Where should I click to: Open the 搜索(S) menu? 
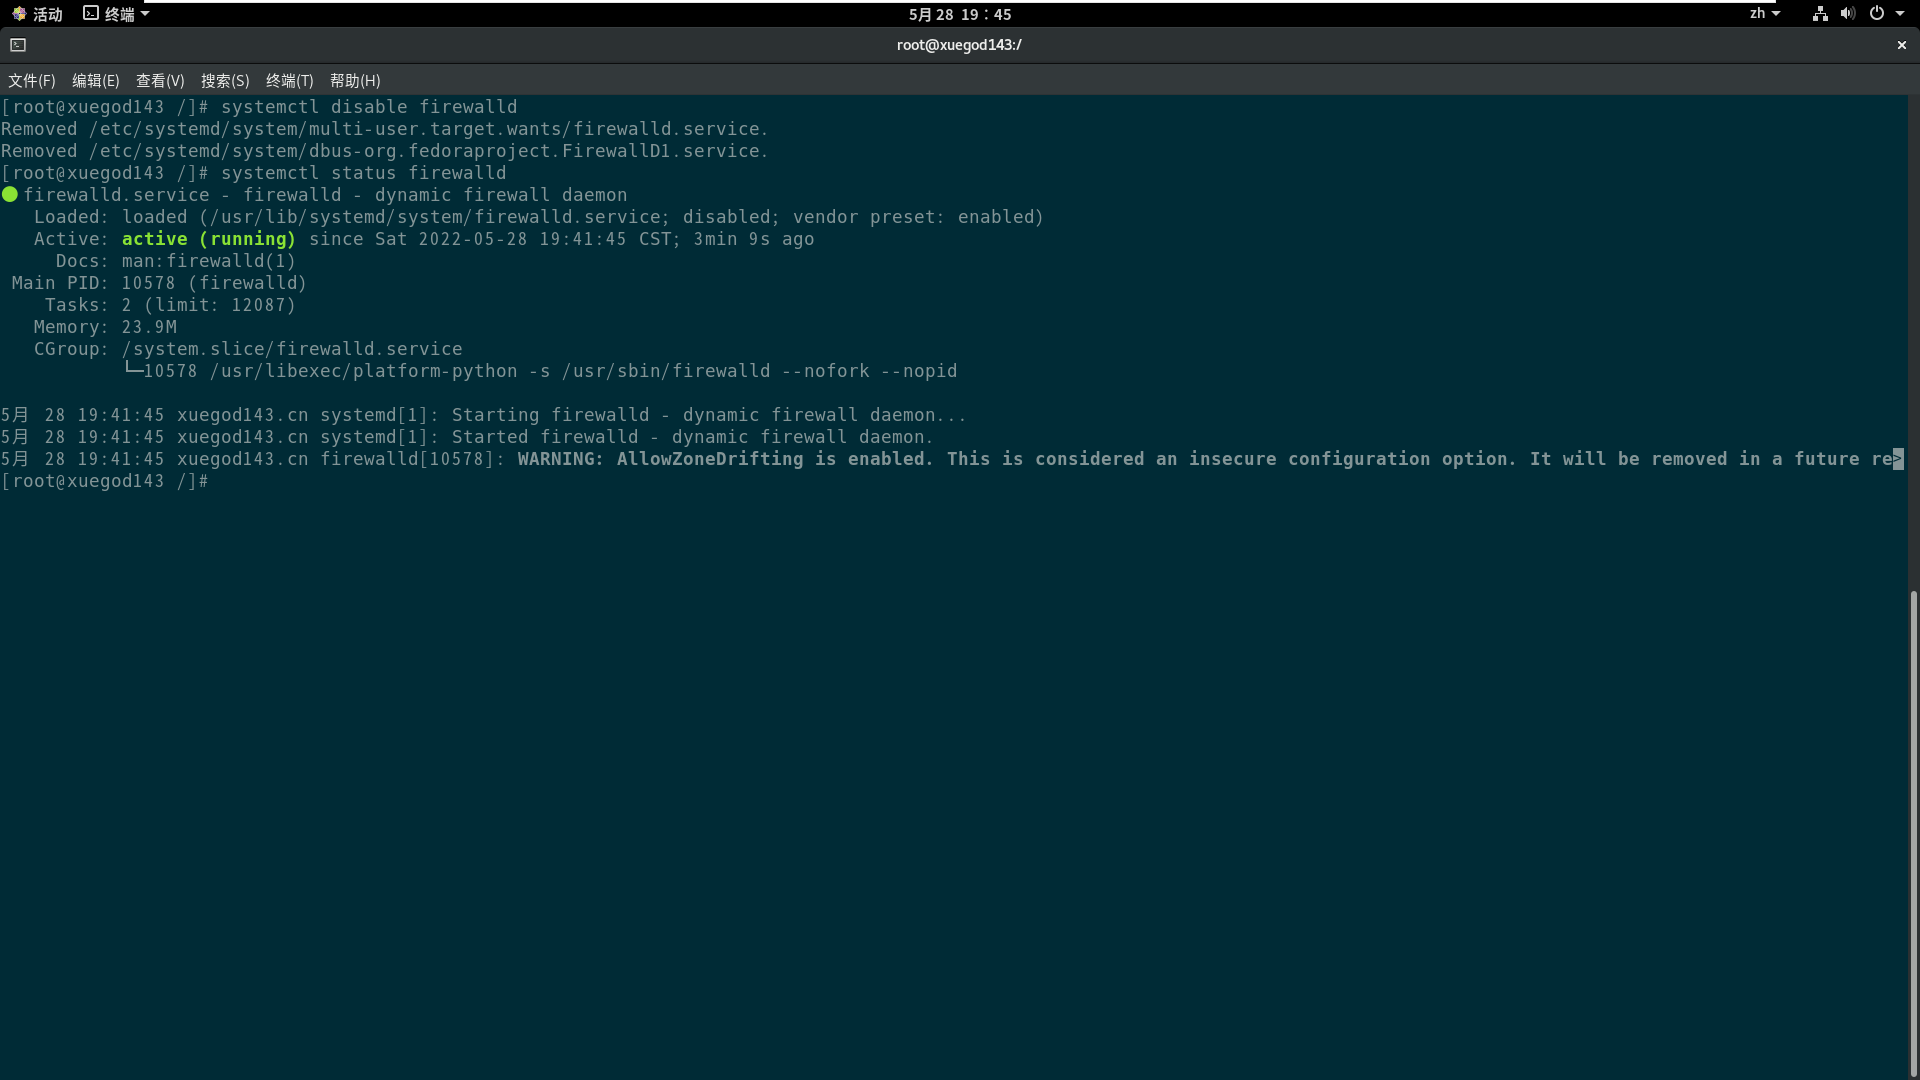tap(225, 81)
